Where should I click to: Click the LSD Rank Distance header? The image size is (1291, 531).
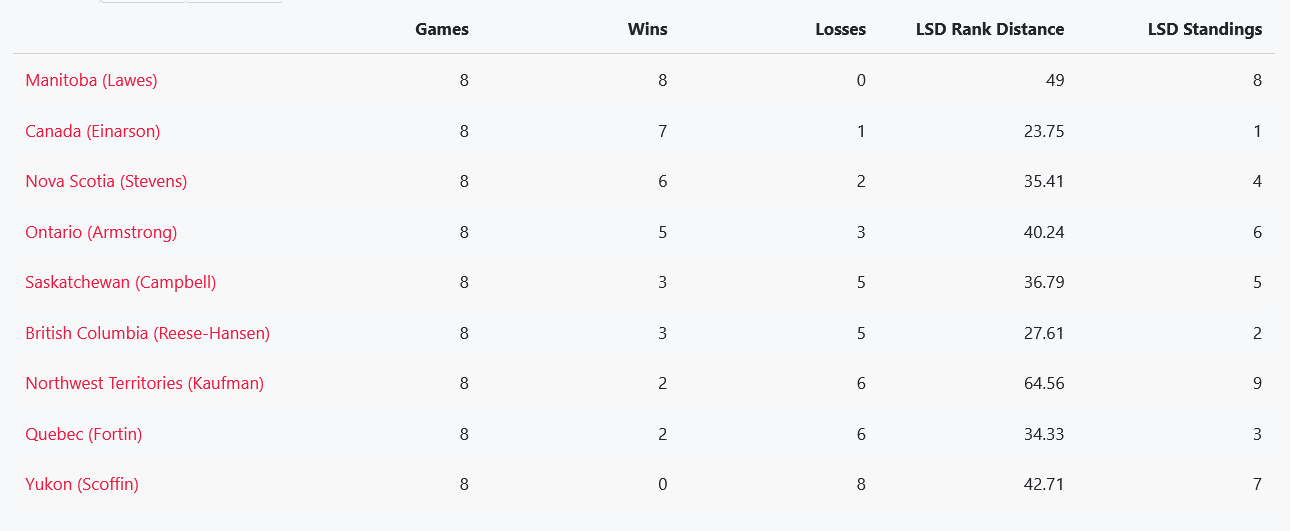(989, 29)
